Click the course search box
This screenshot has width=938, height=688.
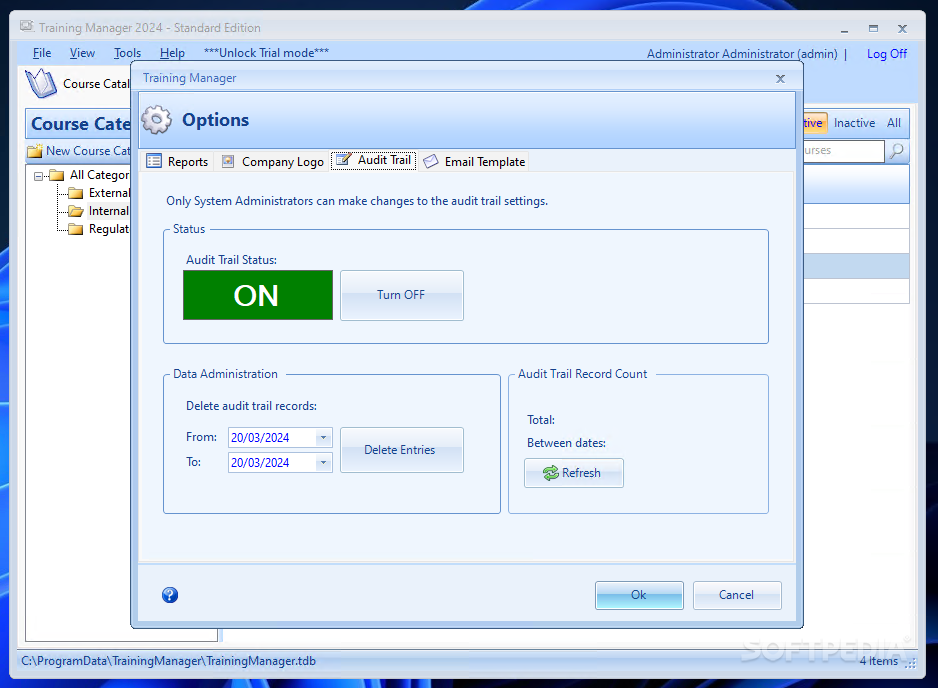(843, 151)
